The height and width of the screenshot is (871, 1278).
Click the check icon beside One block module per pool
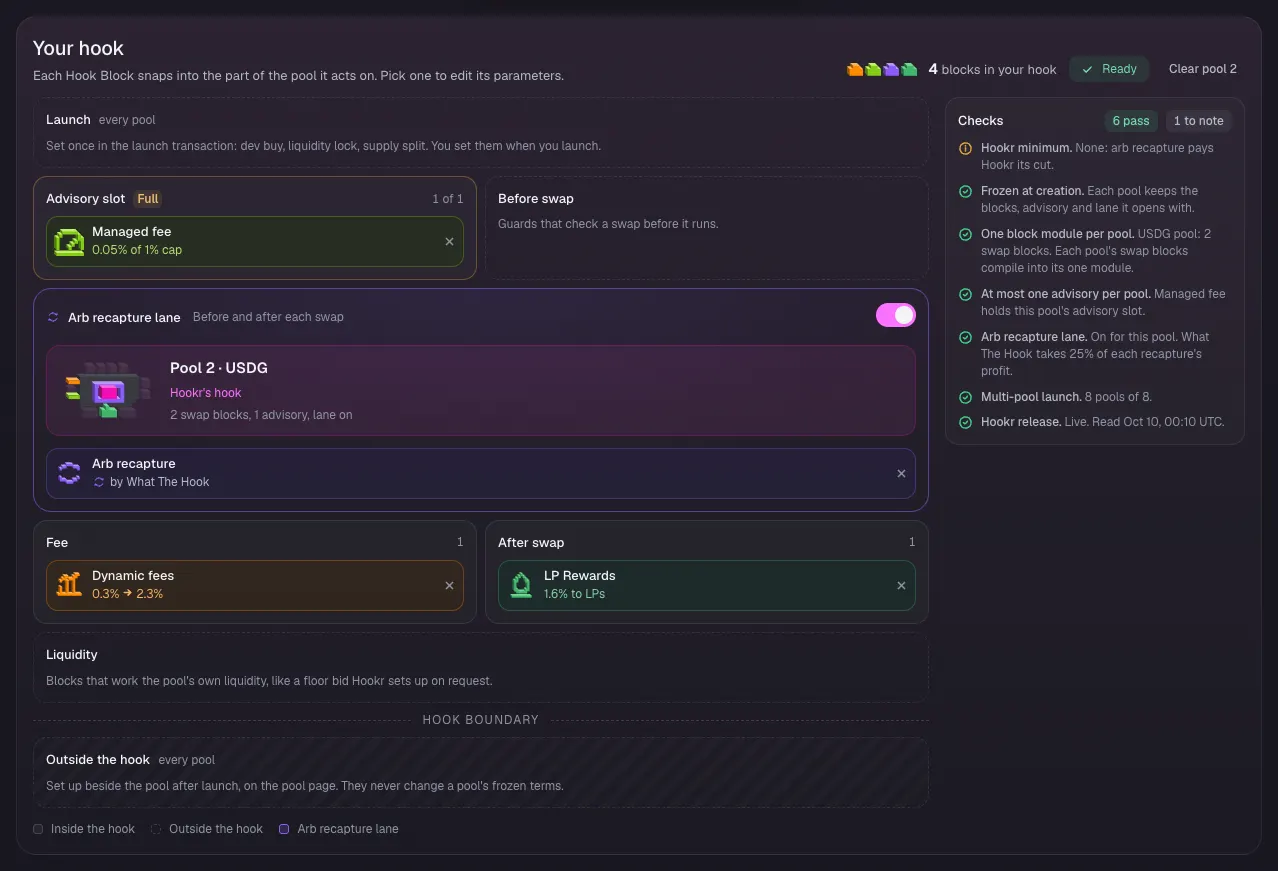(965, 234)
